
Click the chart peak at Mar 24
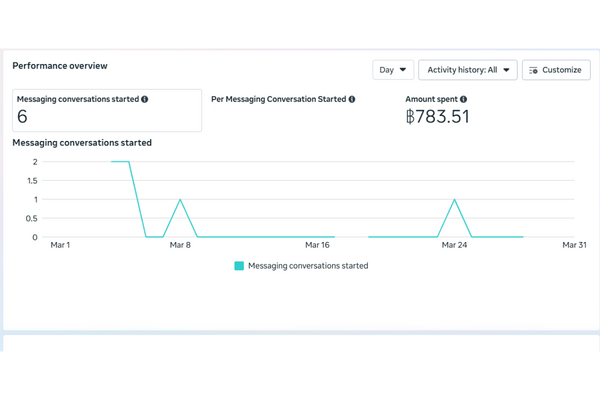tap(455, 200)
